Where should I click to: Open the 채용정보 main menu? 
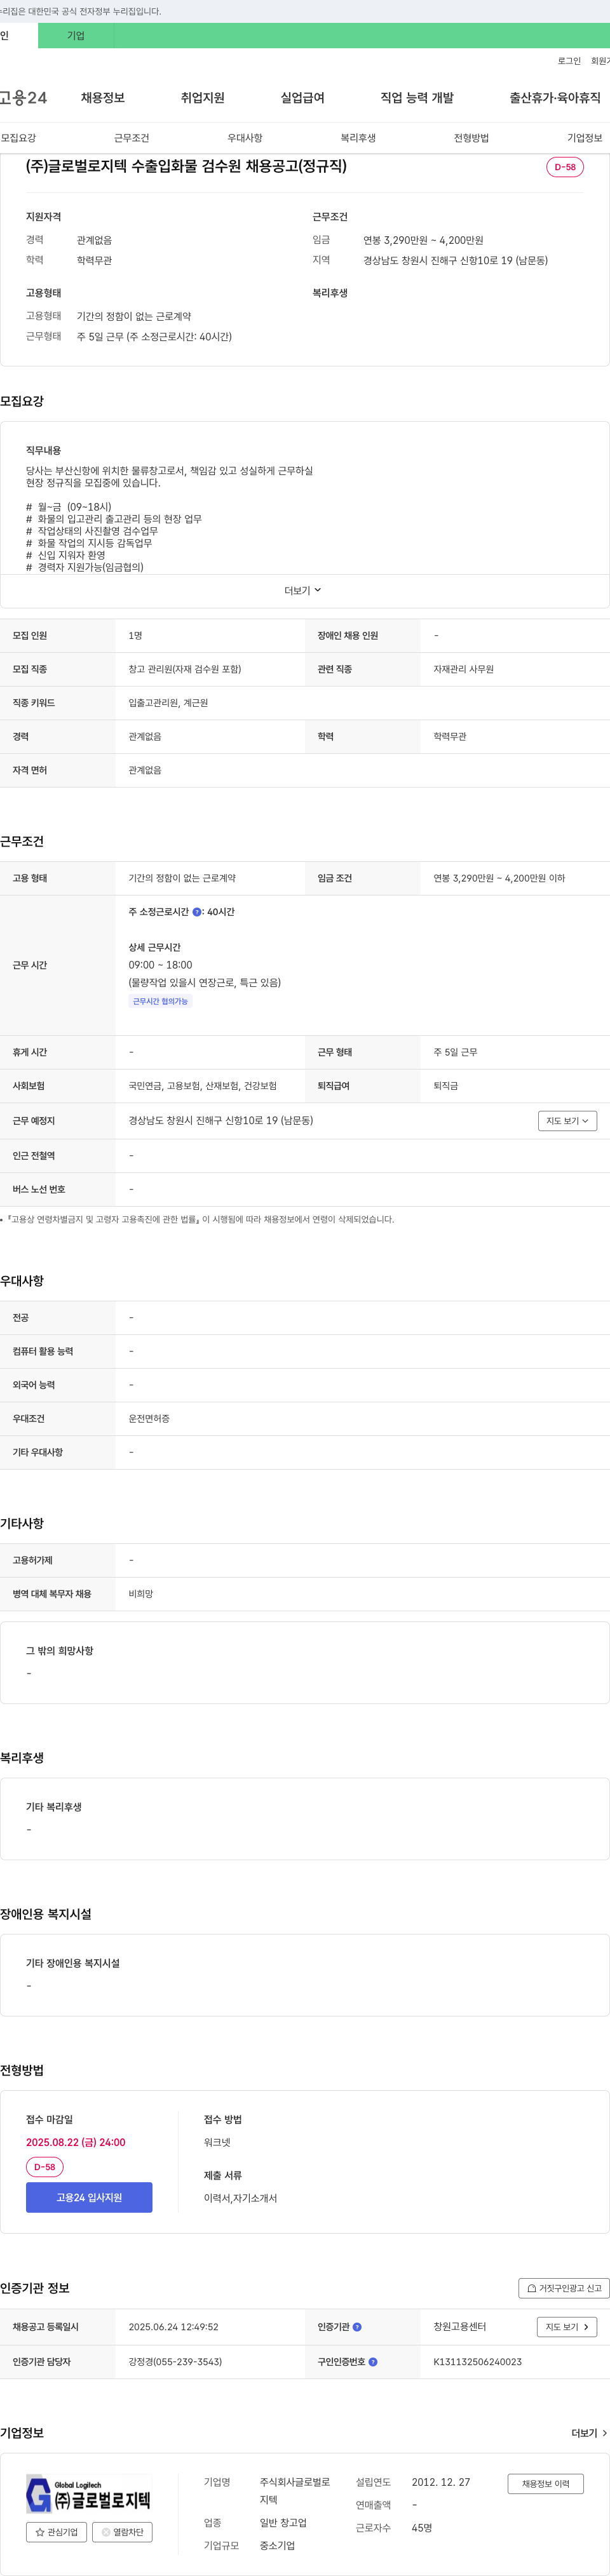click(x=103, y=98)
